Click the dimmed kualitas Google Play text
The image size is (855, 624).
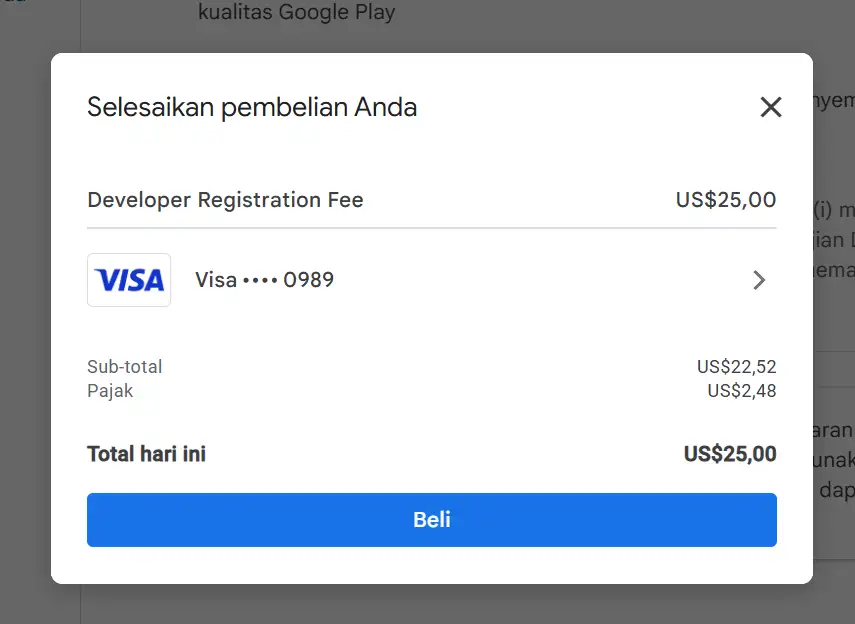296,13
